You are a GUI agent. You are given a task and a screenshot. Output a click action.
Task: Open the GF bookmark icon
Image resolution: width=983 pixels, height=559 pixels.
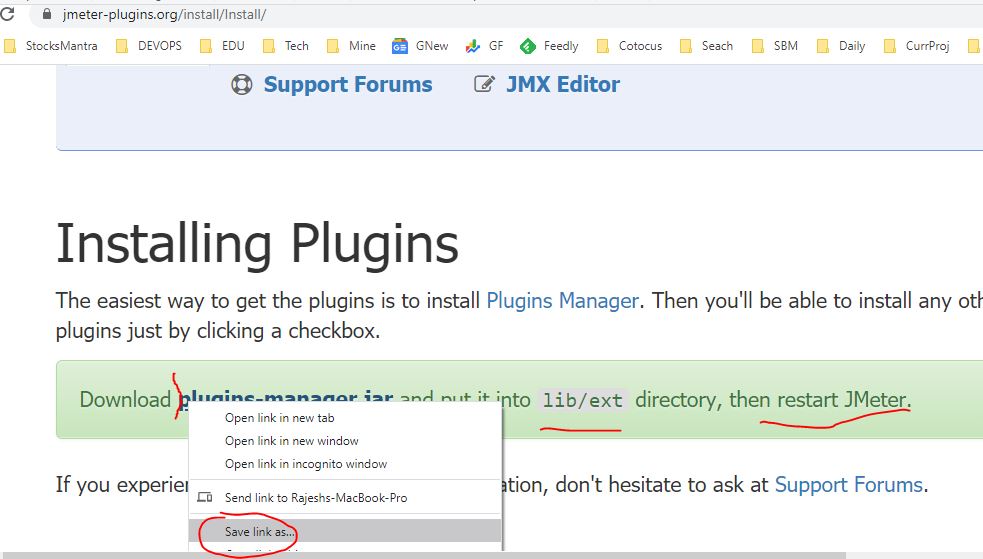pos(472,46)
